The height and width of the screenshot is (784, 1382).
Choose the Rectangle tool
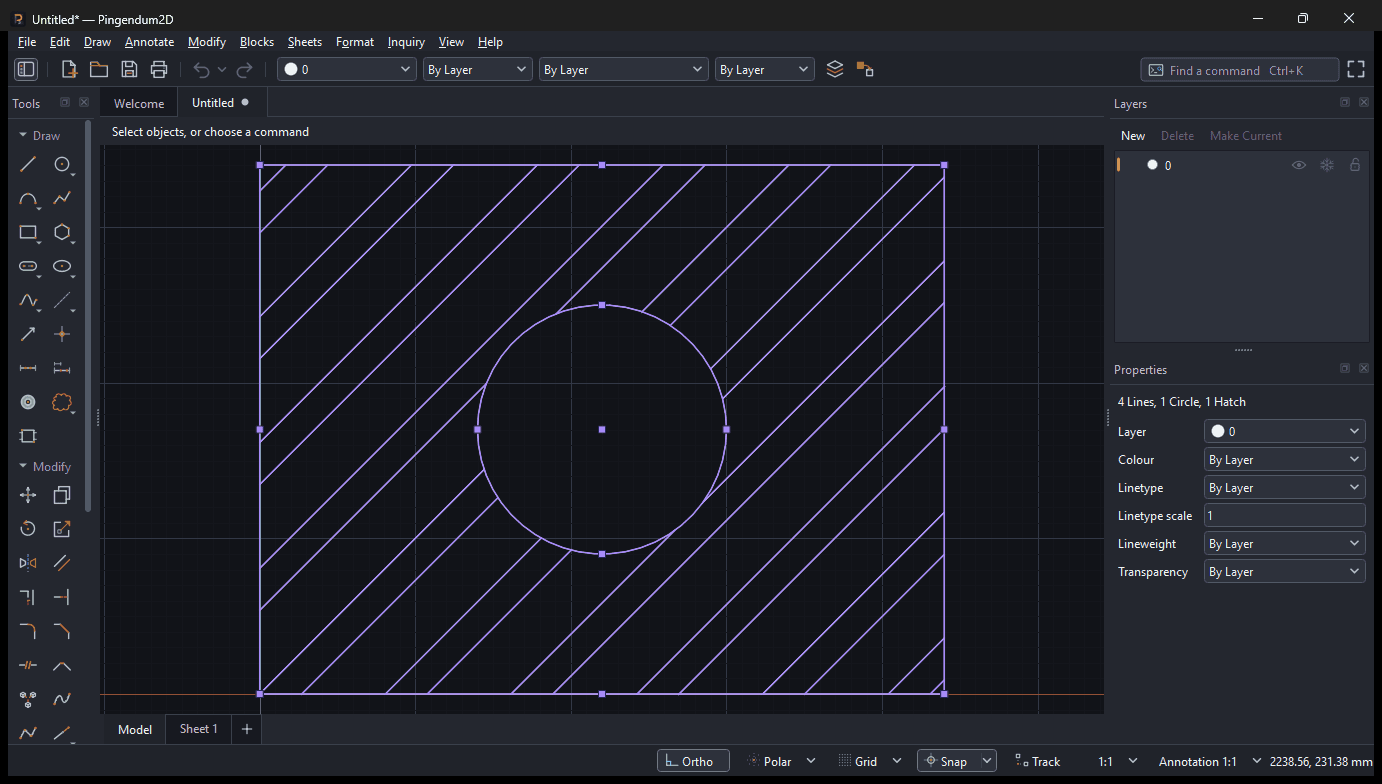[x=28, y=233]
